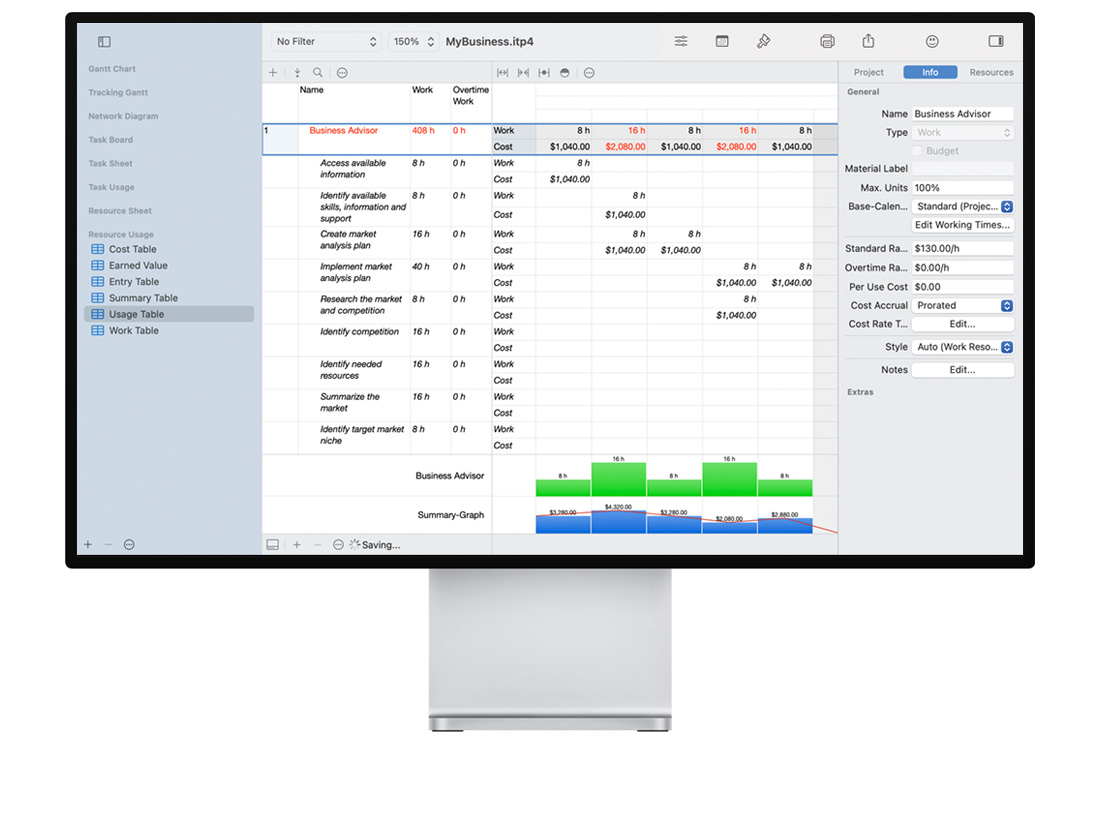This screenshot has width=1100, height=820.
Task: Open the Gantt Chart view
Action: point(112,69)
